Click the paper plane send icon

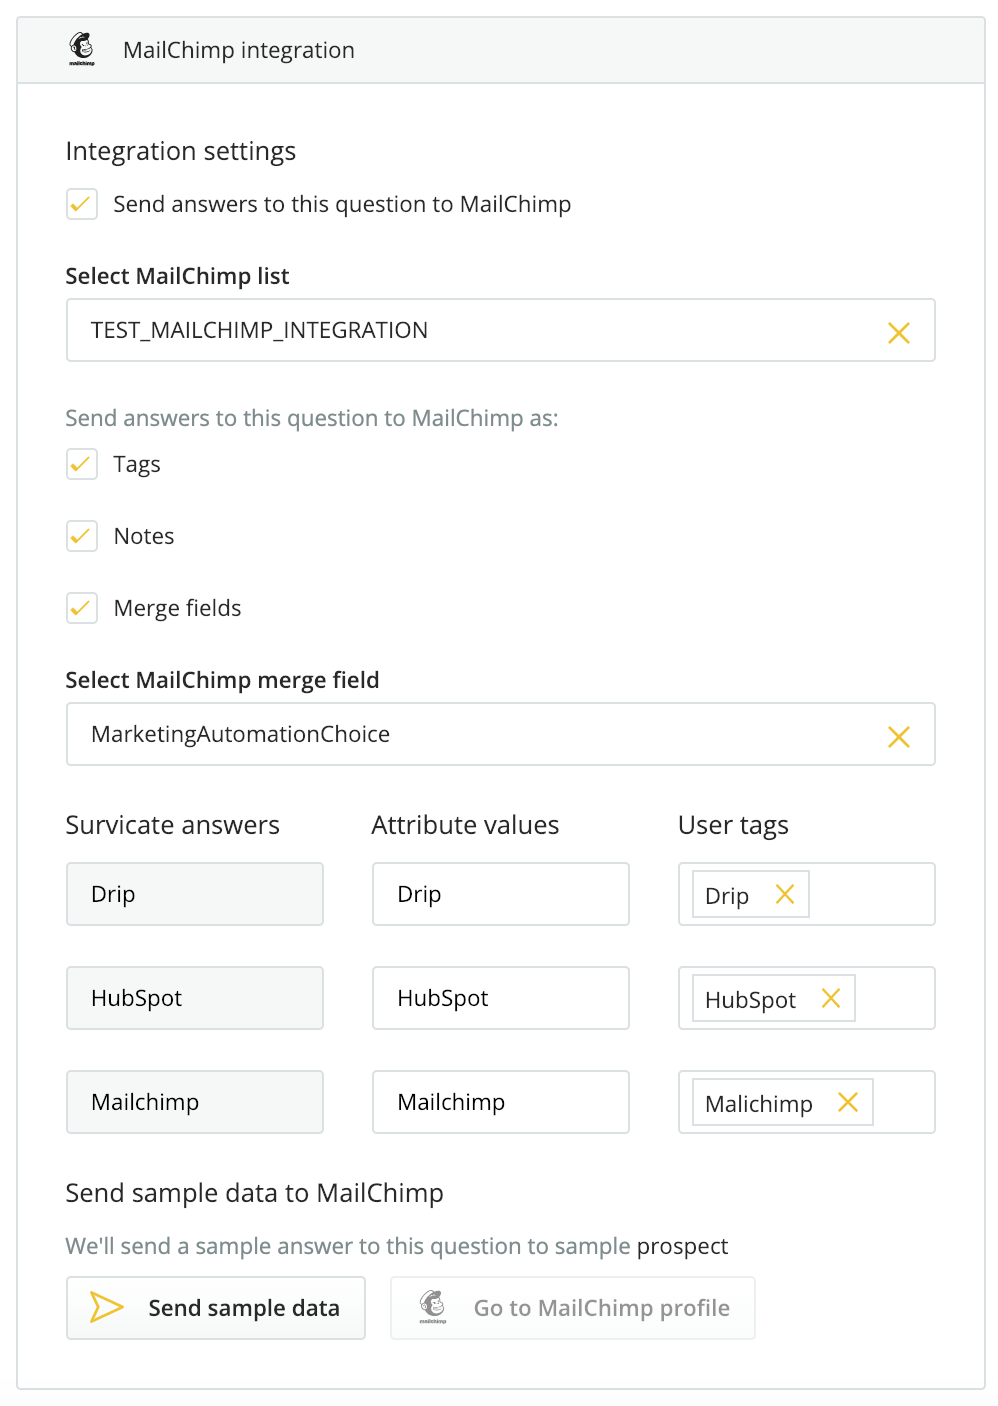[x=107, y=1307]
